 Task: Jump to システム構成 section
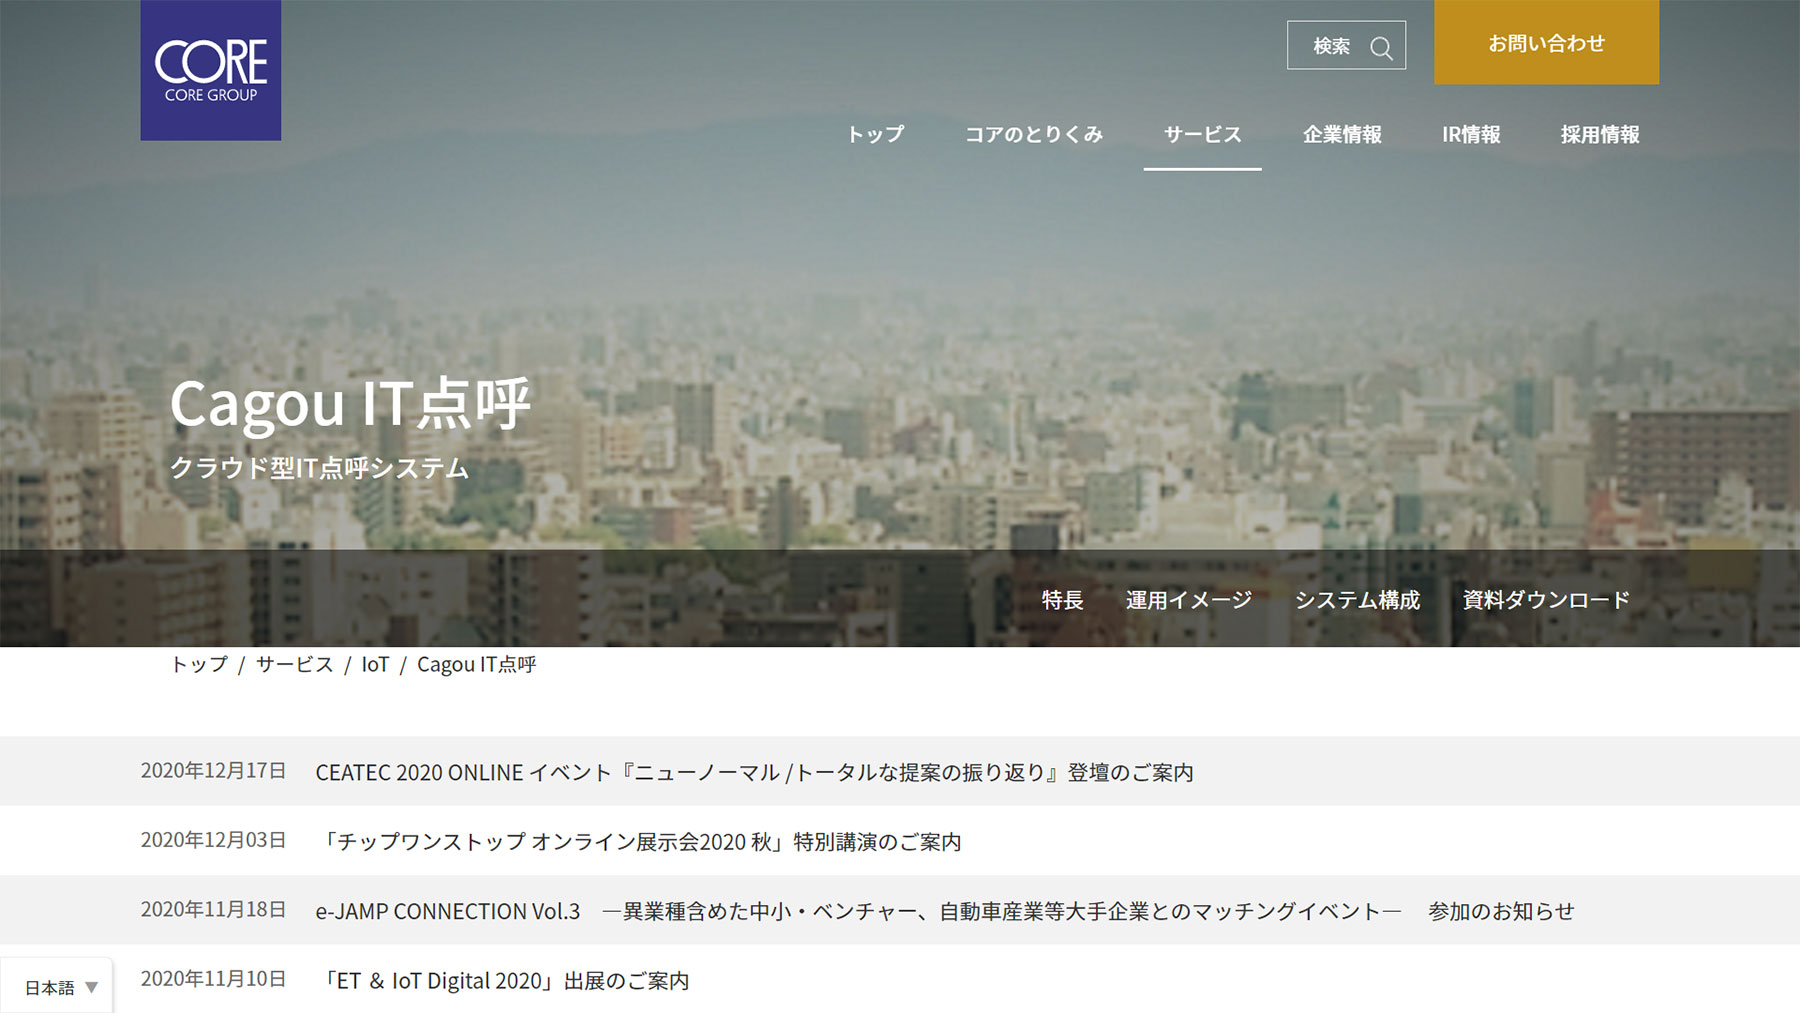tap(1357, 599)
